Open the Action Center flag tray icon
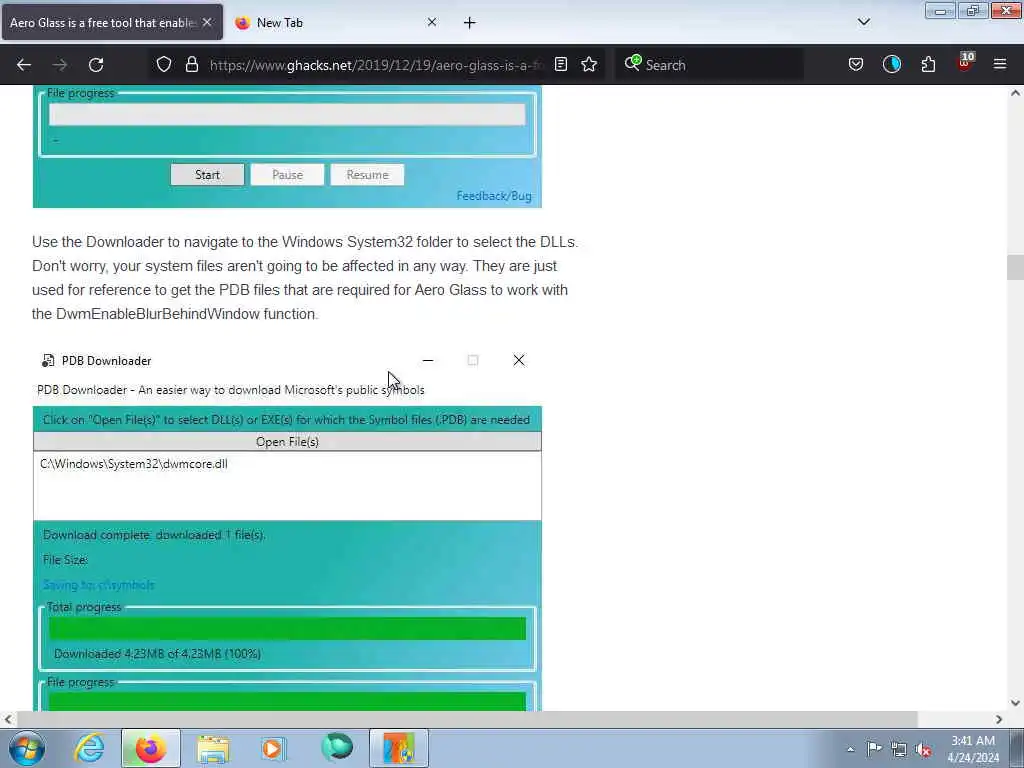 [874, 748]
